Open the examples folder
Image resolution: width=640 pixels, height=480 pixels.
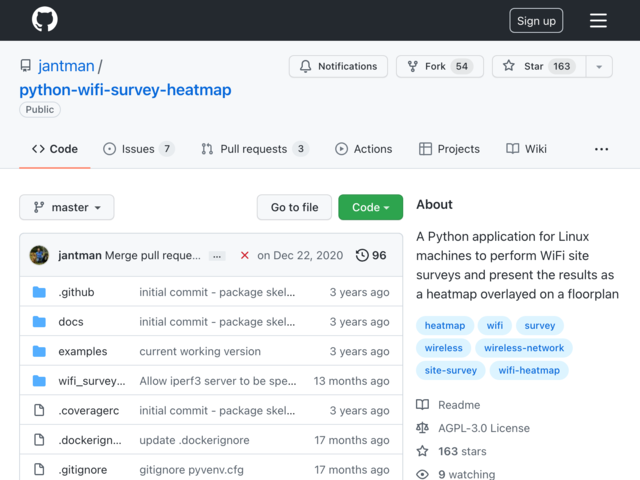[x=82, y=351]
